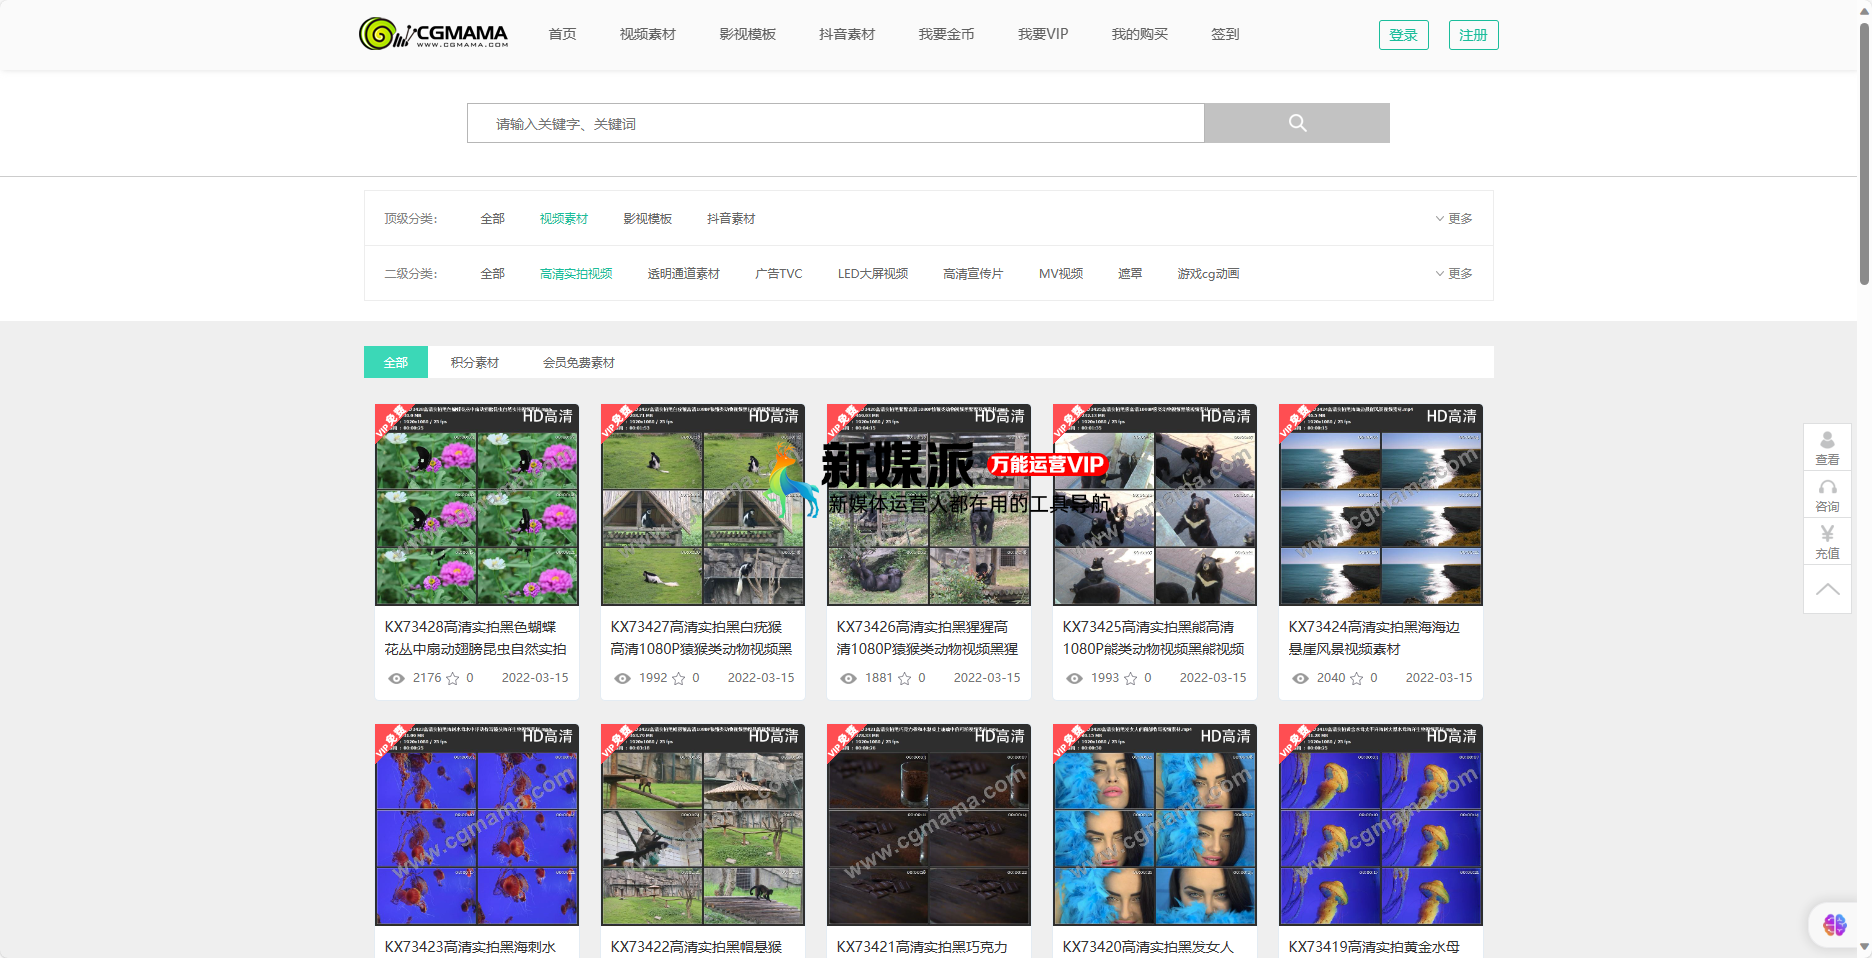Select 全部 in the 二级分类 row
Image resolution: width=1872 pixels, height=958 pixels.
493,273
